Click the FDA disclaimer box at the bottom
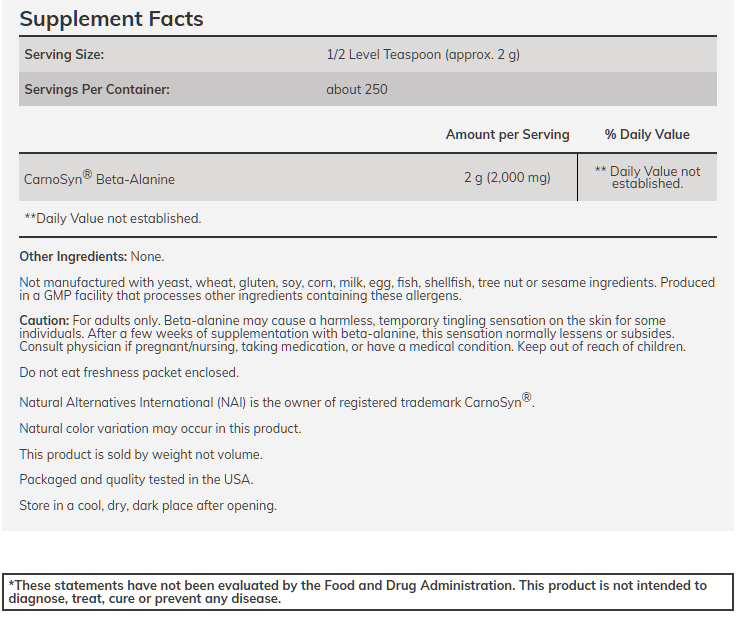 point(367,592)
